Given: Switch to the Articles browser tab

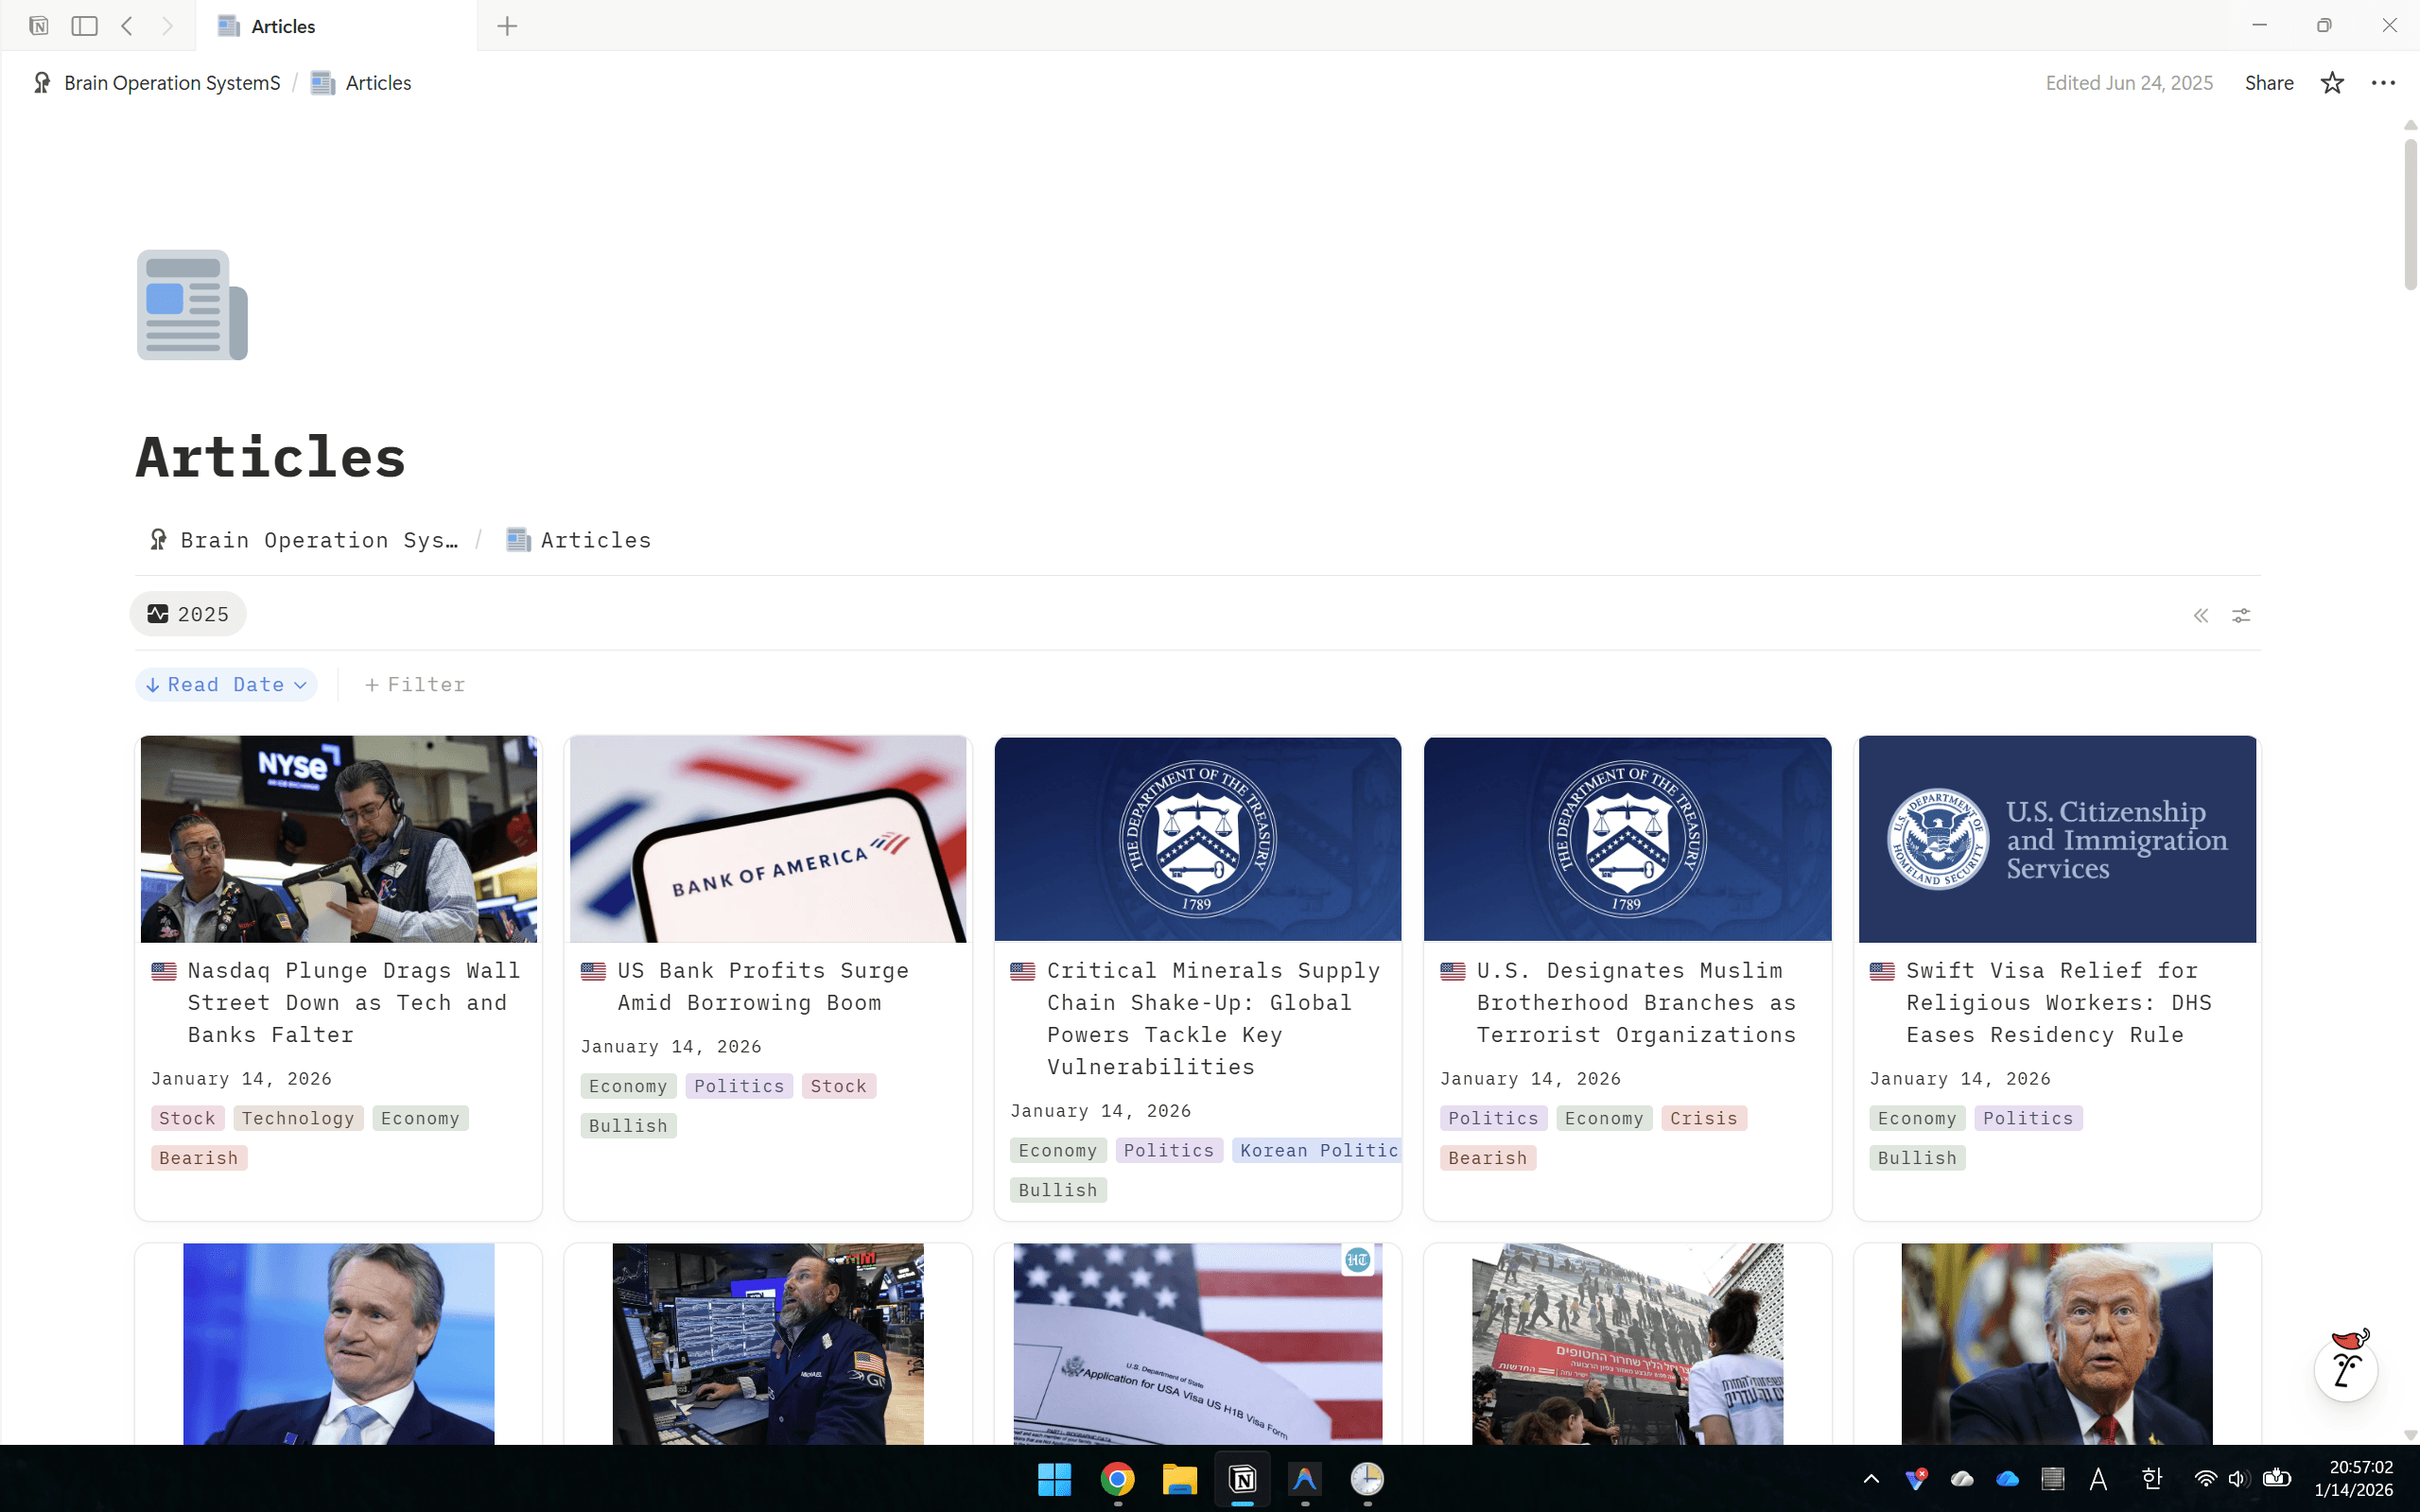Looking at the screenshot, I should (283, 26).
